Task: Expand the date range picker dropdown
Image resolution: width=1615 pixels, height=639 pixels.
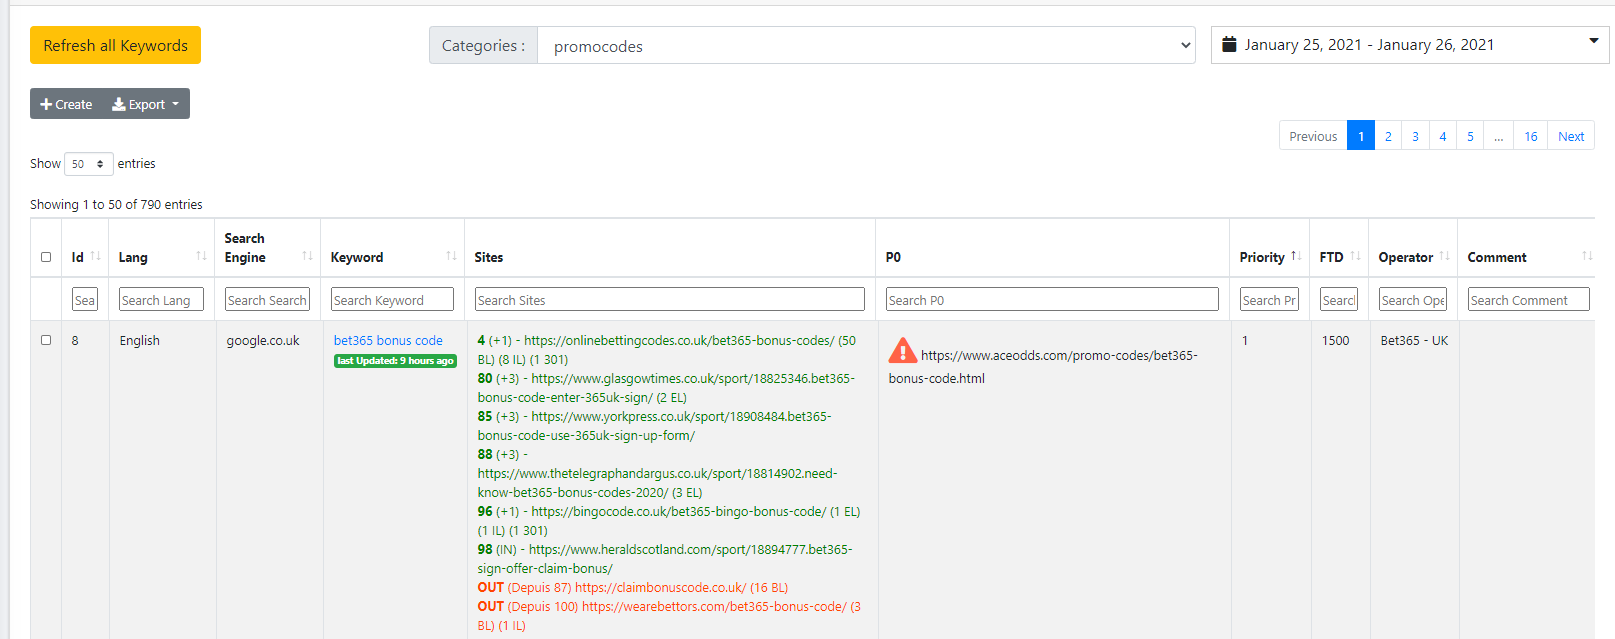Action: point(1593,42)
